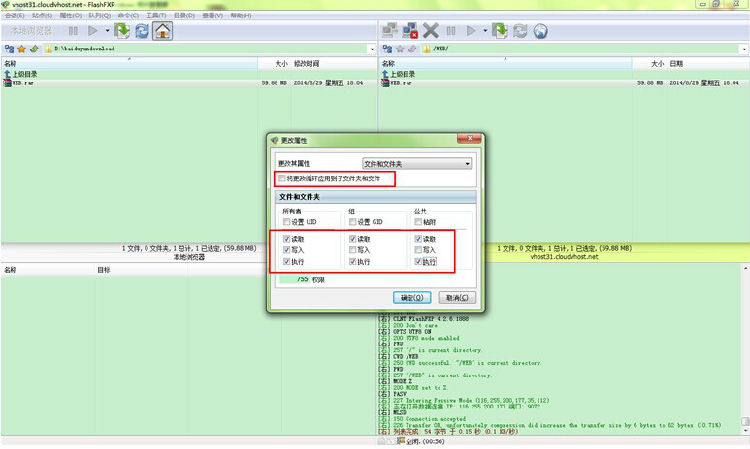Click the green transfer queue icon on left toolbar
This screenshot has width=750, height=449.
pyautogui.click(x=120, y=31)
